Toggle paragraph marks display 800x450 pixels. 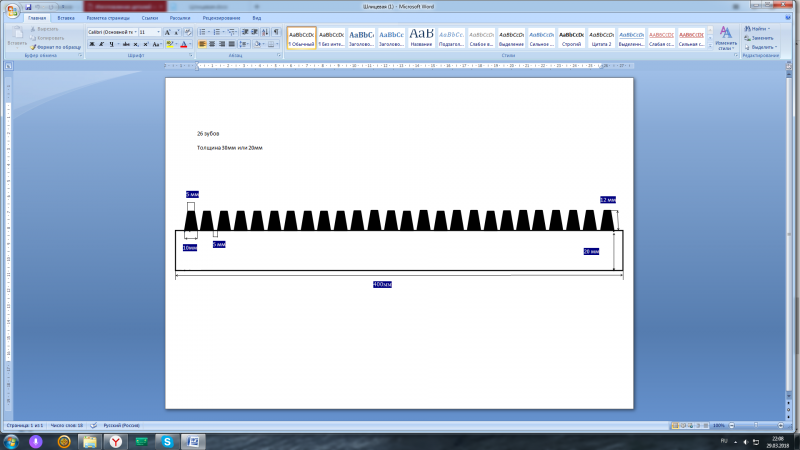point(276,32)
